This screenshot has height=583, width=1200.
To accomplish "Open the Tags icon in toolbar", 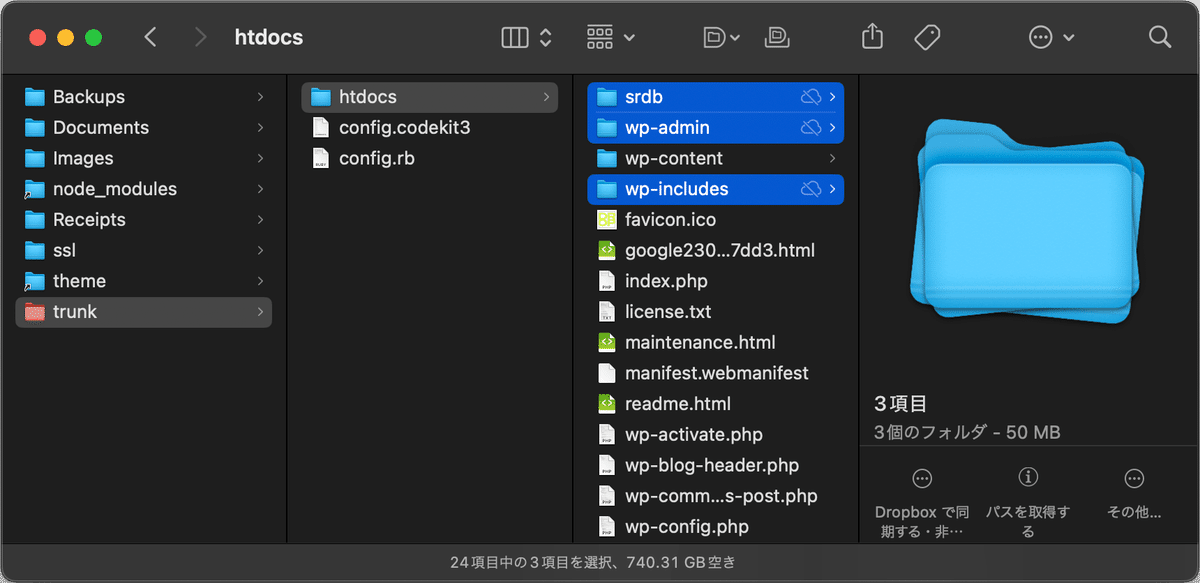I will (927, 37).
